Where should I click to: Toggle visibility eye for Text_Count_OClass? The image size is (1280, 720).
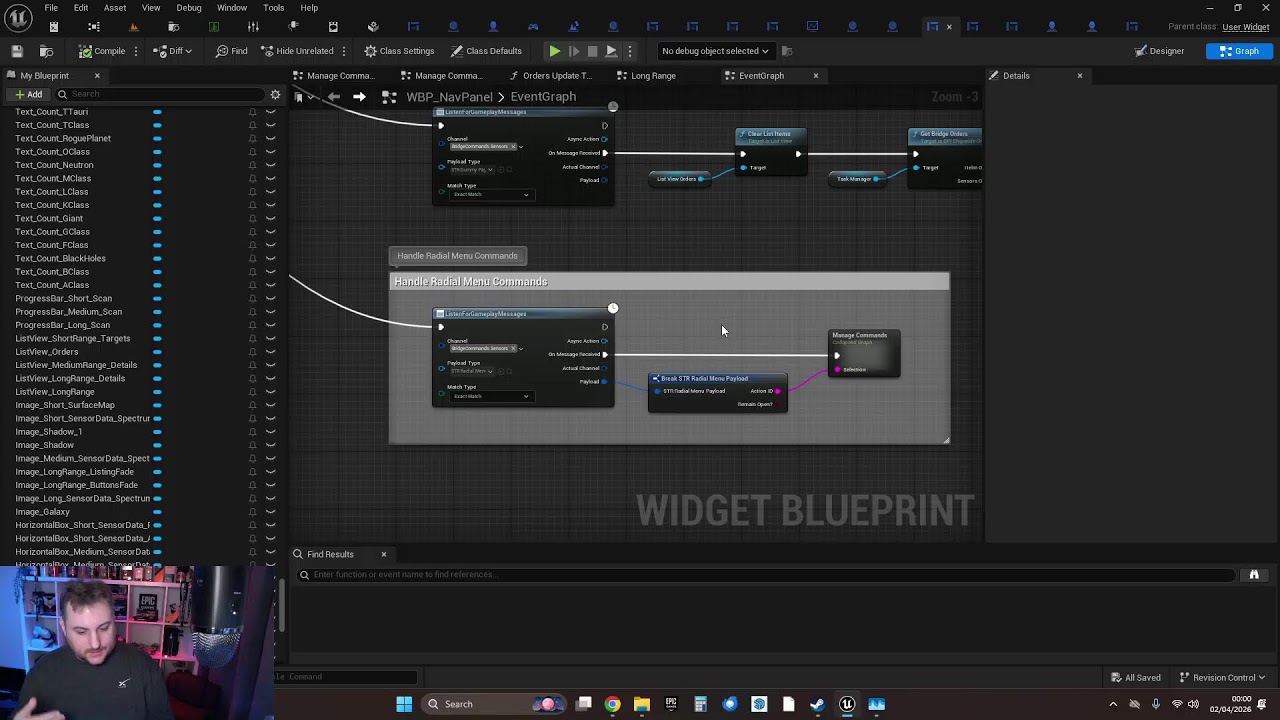click(270, 152)
